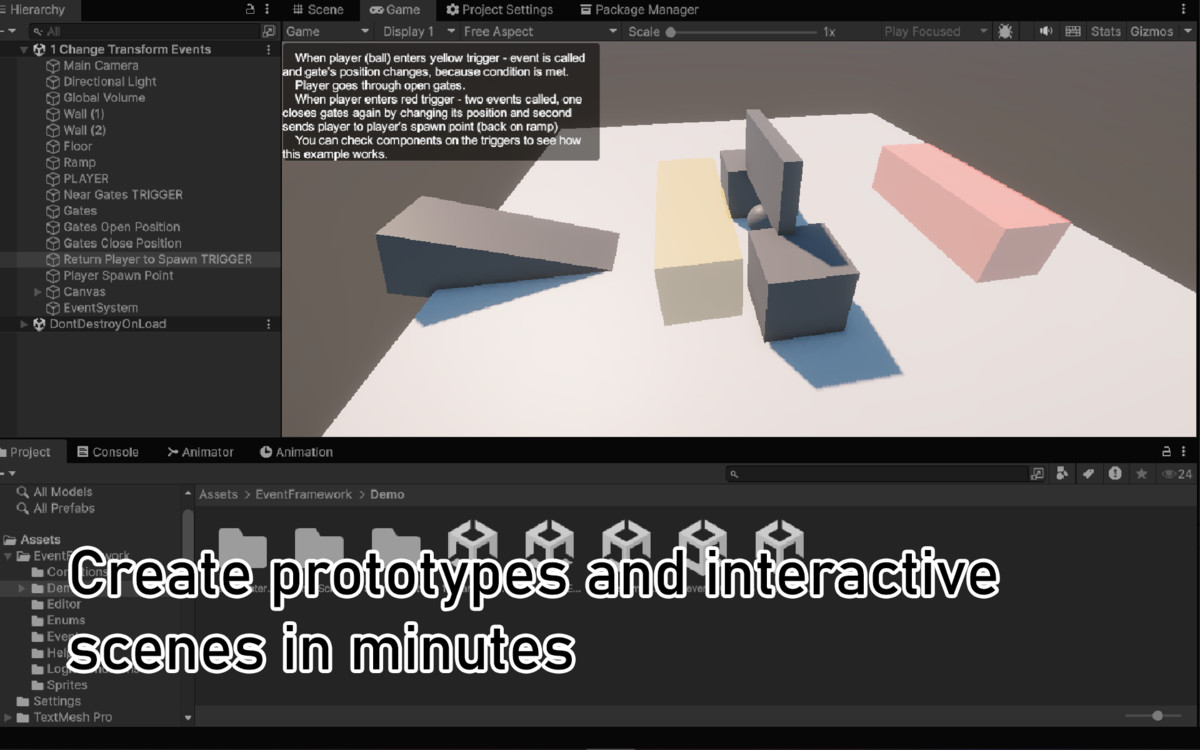Select the Gates object
The width and height of the screenshot is (1200, 750).
pos(80,210)
